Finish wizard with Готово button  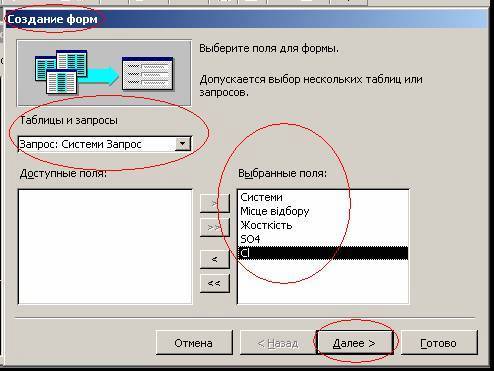(439, 343)
